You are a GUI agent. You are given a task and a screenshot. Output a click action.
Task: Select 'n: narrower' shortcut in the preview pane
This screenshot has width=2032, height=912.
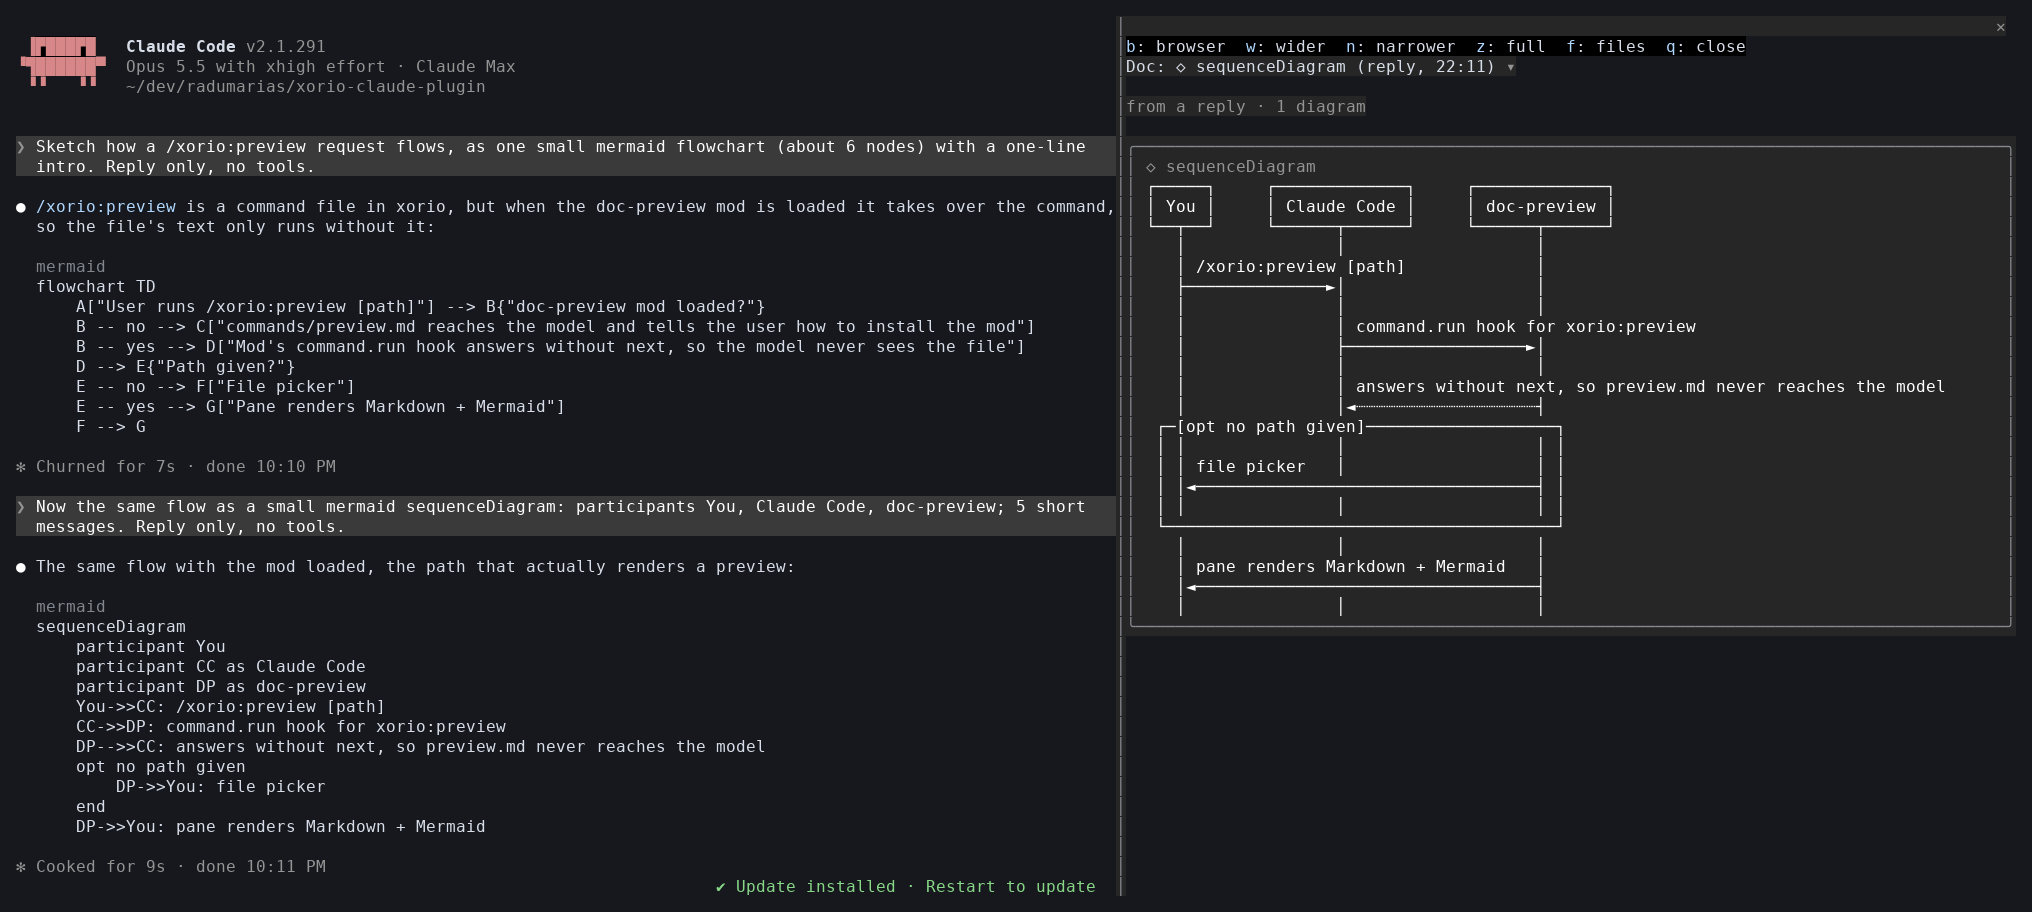pyautogui.click(x=1400, y=47)
